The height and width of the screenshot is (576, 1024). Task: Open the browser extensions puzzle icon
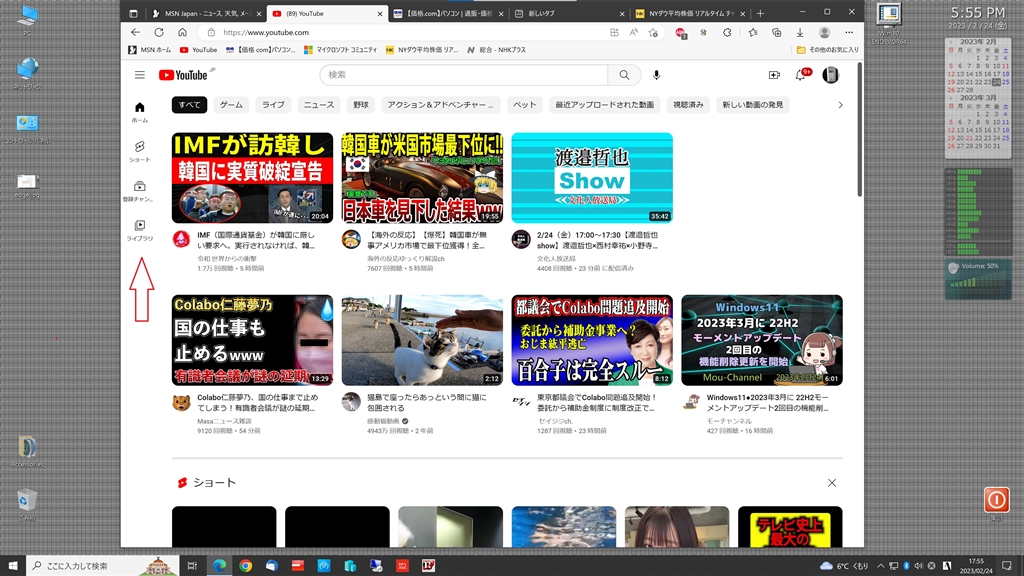tap(727, 32)
